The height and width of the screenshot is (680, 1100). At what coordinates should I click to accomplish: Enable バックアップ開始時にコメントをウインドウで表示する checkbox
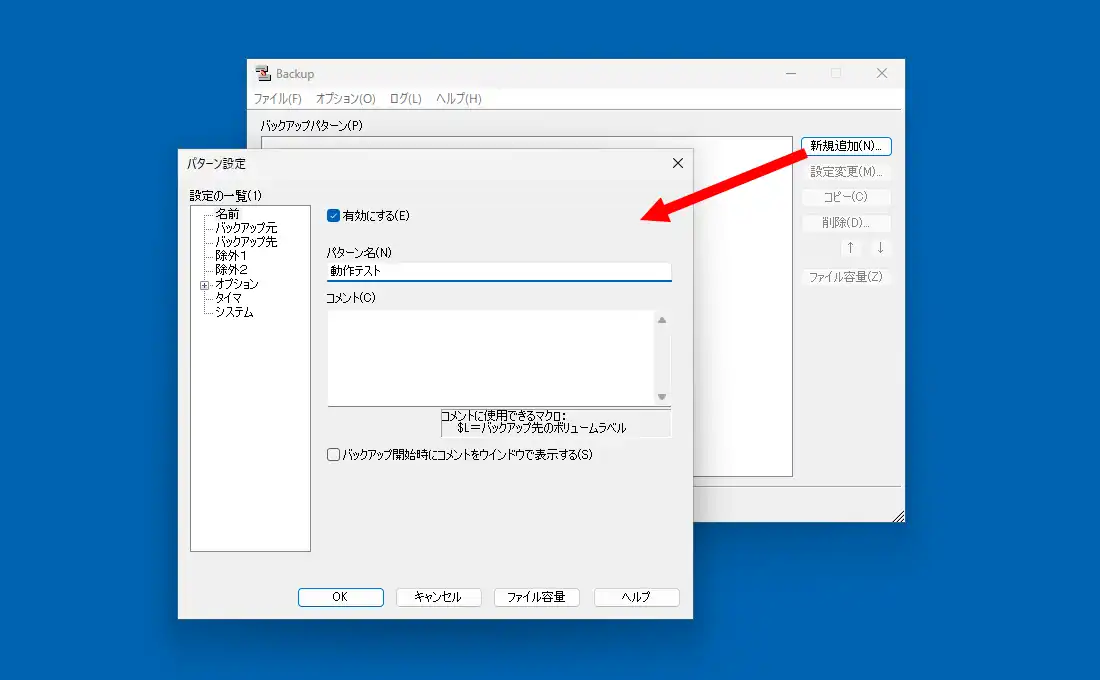pos(334,455)
